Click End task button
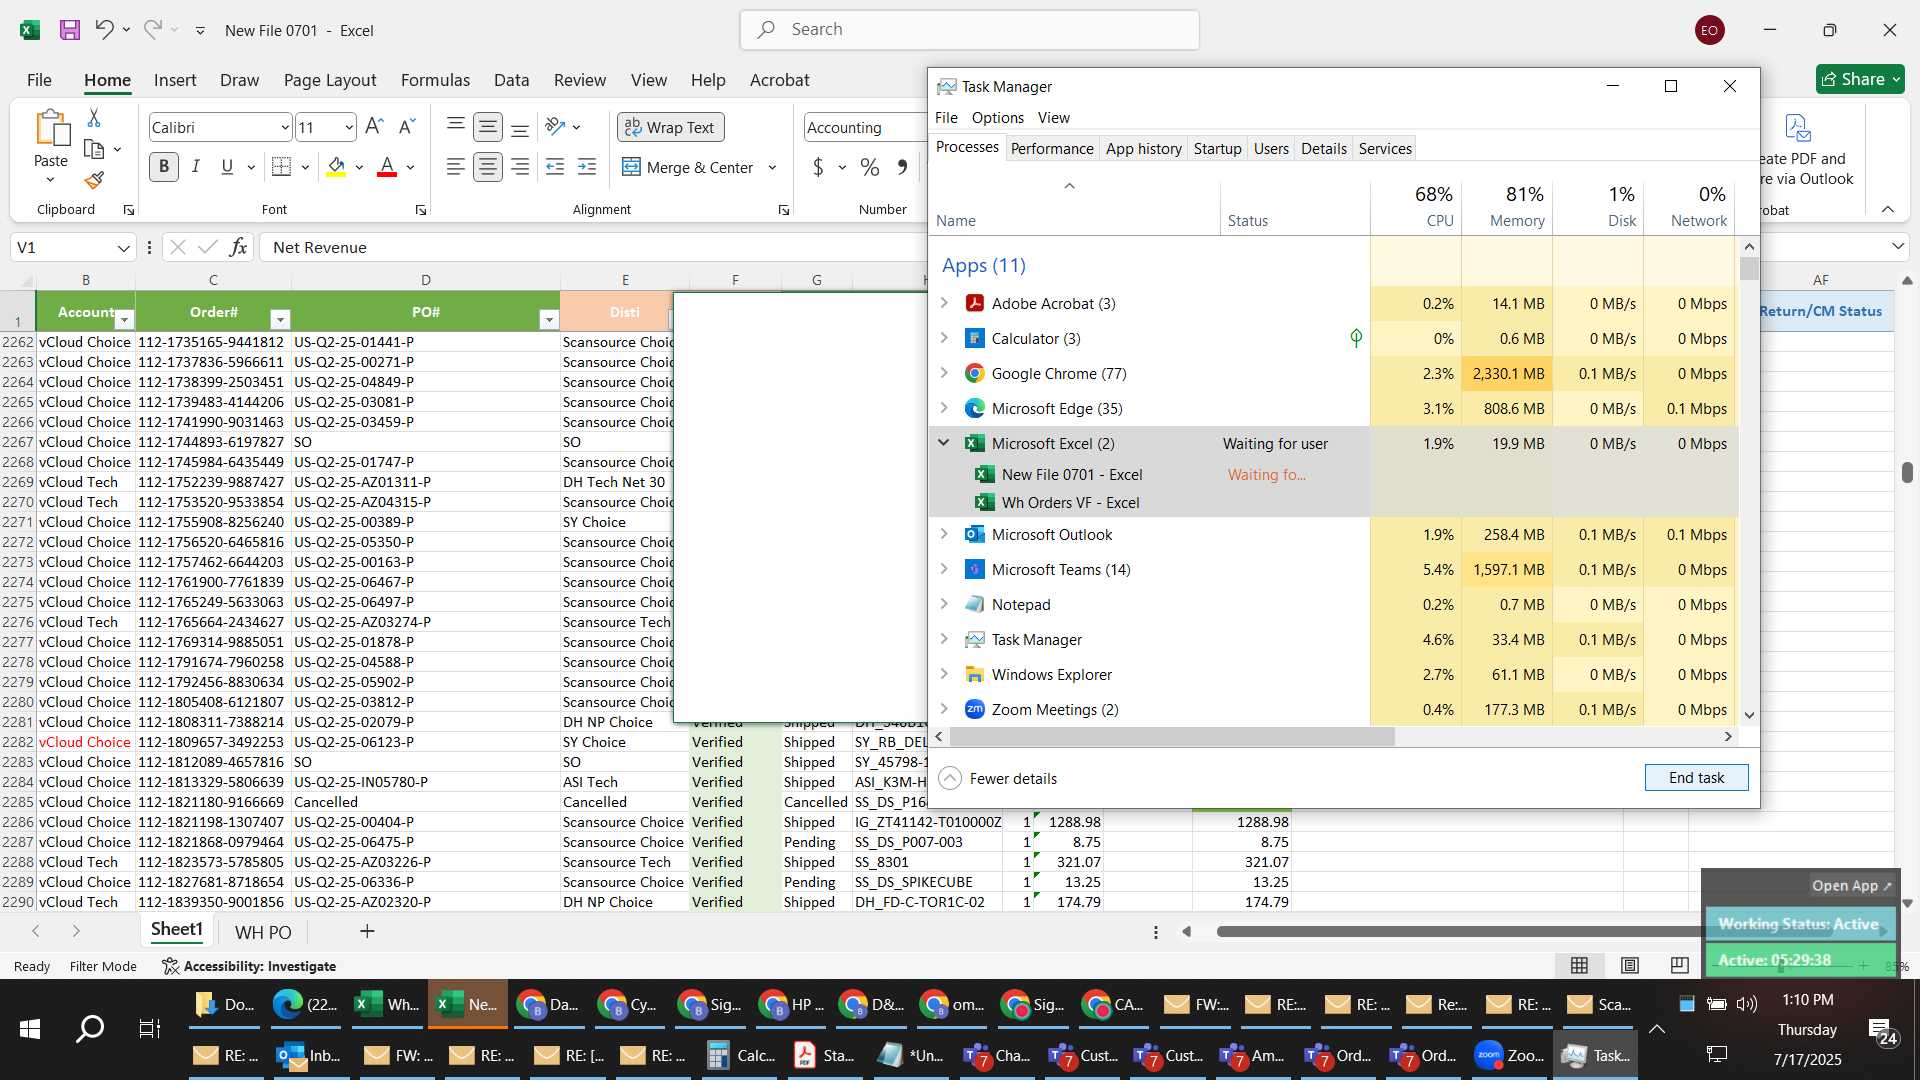 click(x=1696, y=777)
